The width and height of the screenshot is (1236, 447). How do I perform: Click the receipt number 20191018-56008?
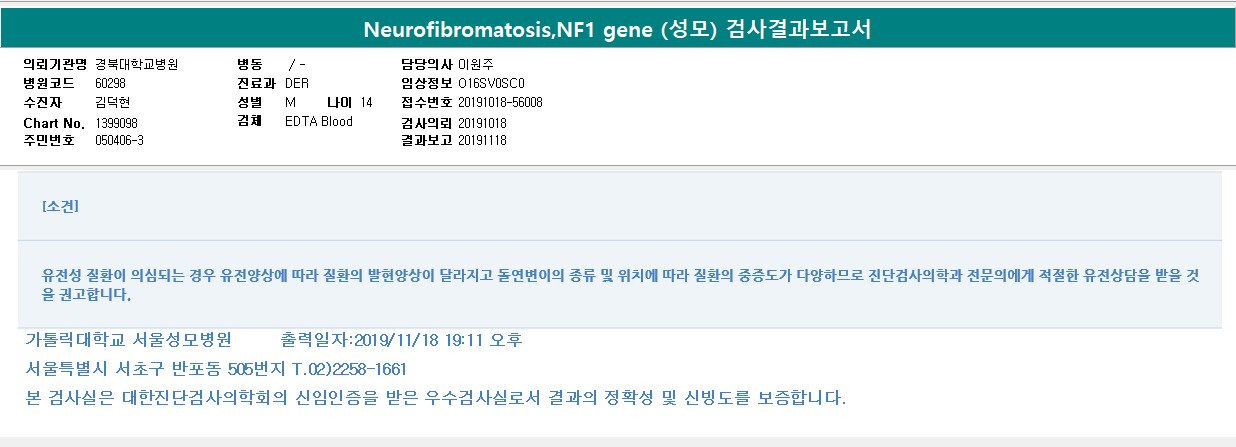500,103
